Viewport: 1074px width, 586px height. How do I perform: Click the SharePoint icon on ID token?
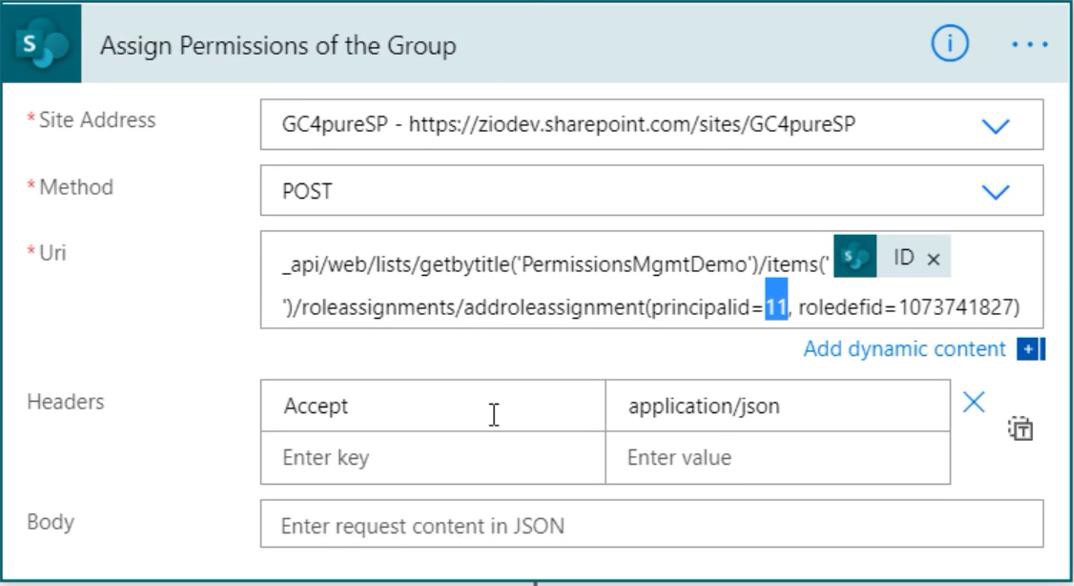[x=855, y=256]
